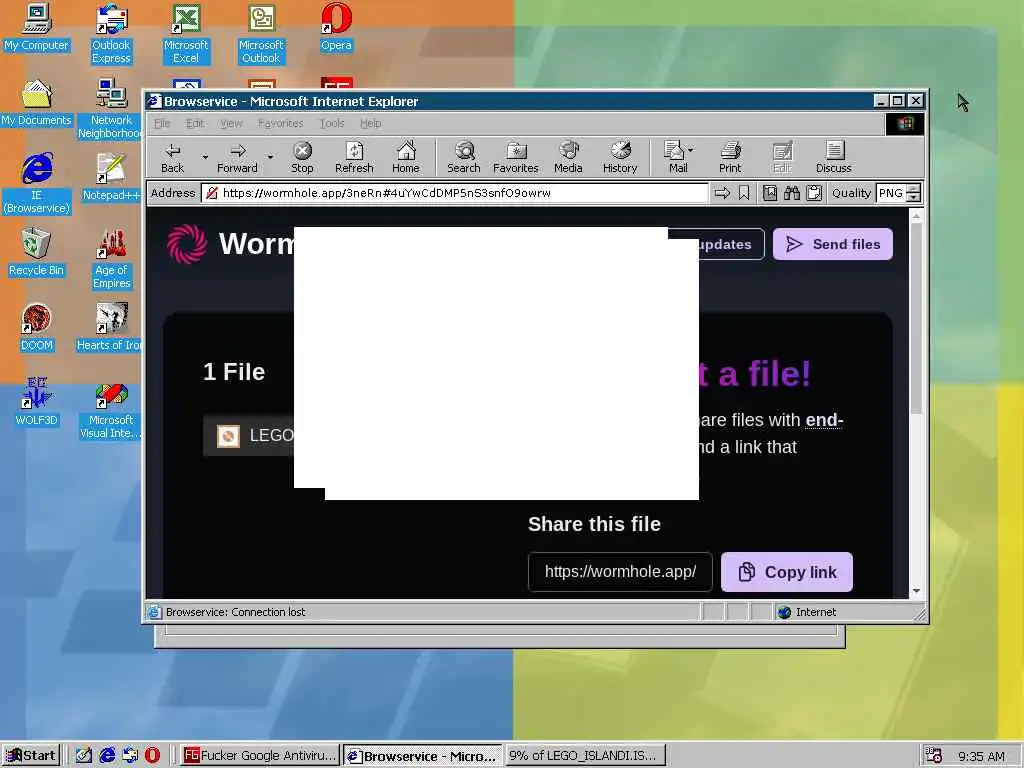
Task: Click the Start button
Action: coord(31,756)
